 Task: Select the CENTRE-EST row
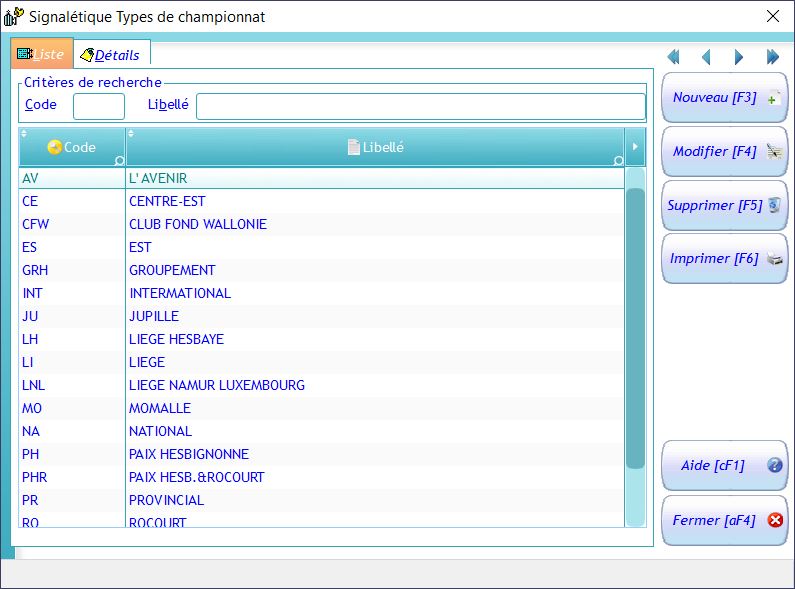[x=321, y=201]
